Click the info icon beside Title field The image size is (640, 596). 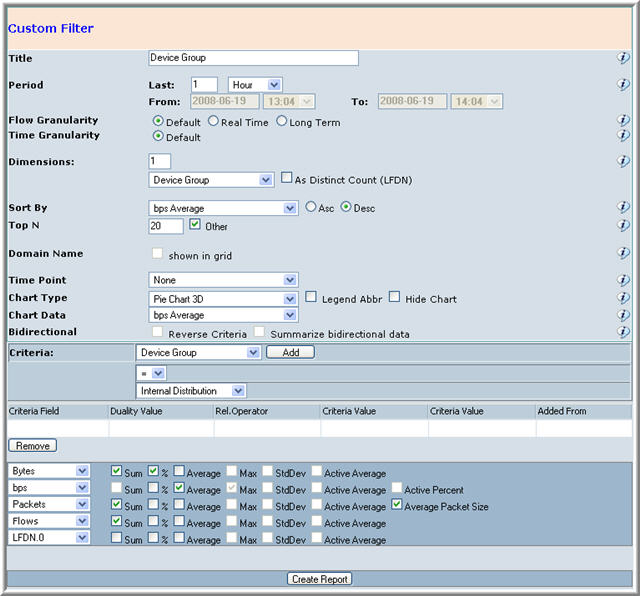(623, 58)
